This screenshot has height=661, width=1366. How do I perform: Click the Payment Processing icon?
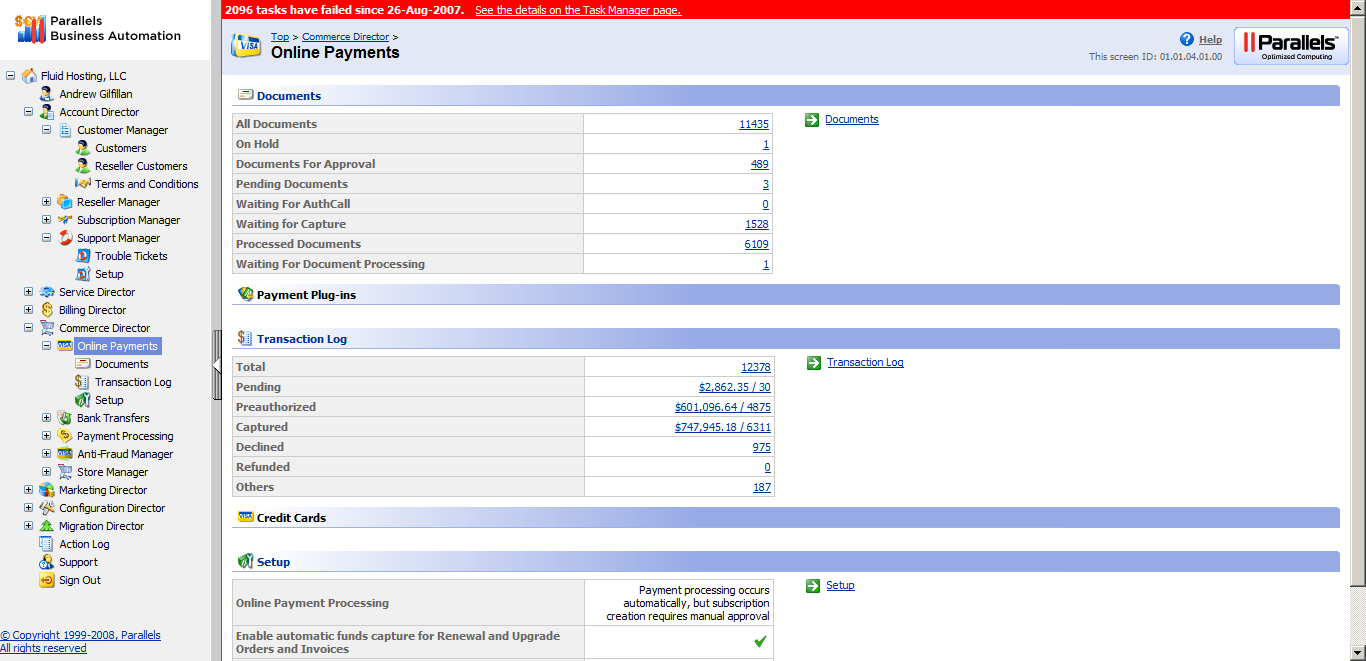tap(65, 436)
